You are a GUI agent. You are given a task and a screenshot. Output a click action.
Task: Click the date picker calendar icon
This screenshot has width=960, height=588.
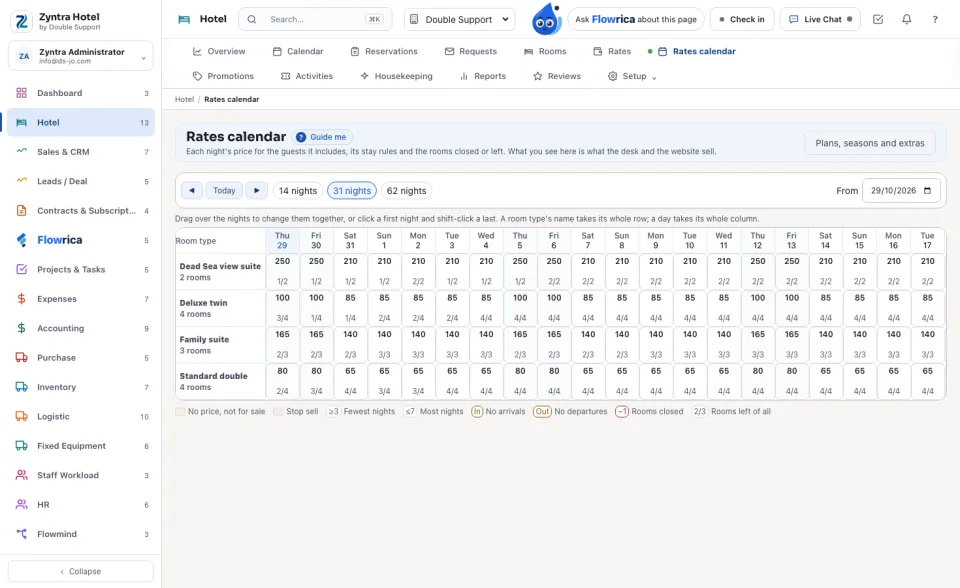coord(927,190)
